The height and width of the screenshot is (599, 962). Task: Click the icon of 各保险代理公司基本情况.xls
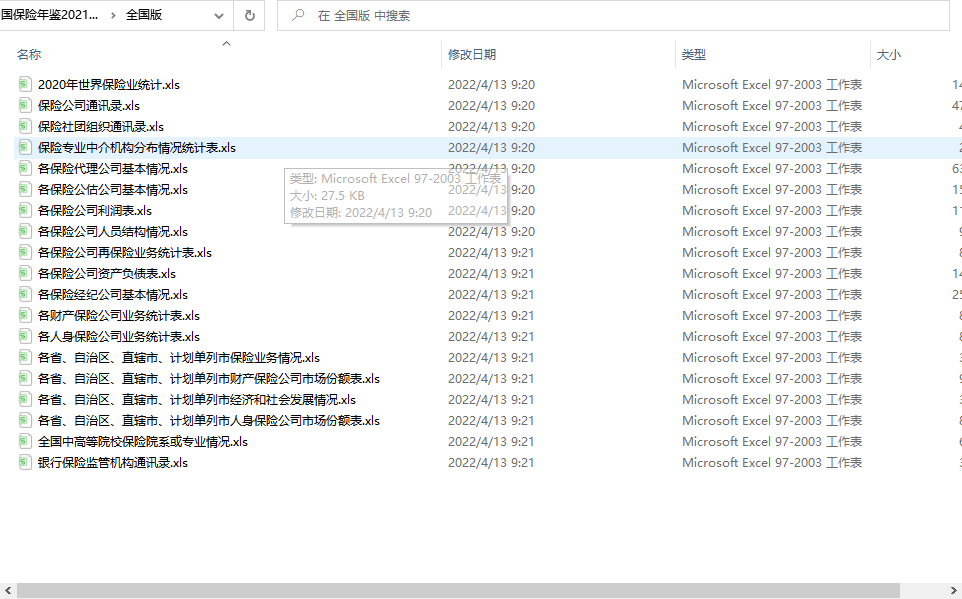pyautogui.click(x=25, y=168)
